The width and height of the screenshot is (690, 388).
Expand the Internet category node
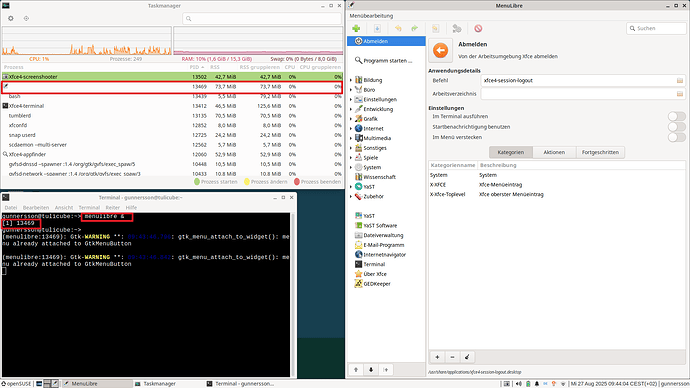(x=351, y=128)
